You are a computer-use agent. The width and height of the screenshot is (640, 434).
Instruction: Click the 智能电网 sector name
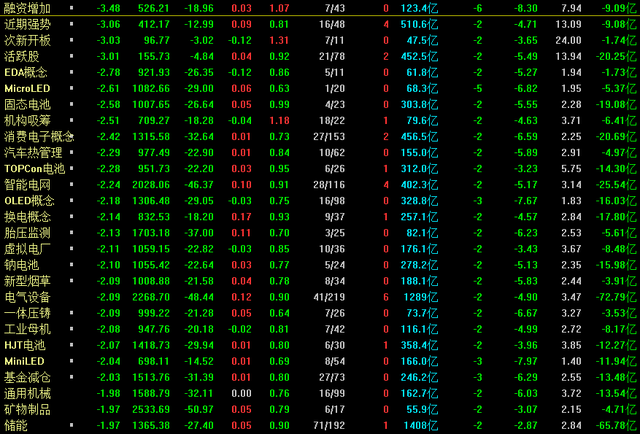coord(27,185)
